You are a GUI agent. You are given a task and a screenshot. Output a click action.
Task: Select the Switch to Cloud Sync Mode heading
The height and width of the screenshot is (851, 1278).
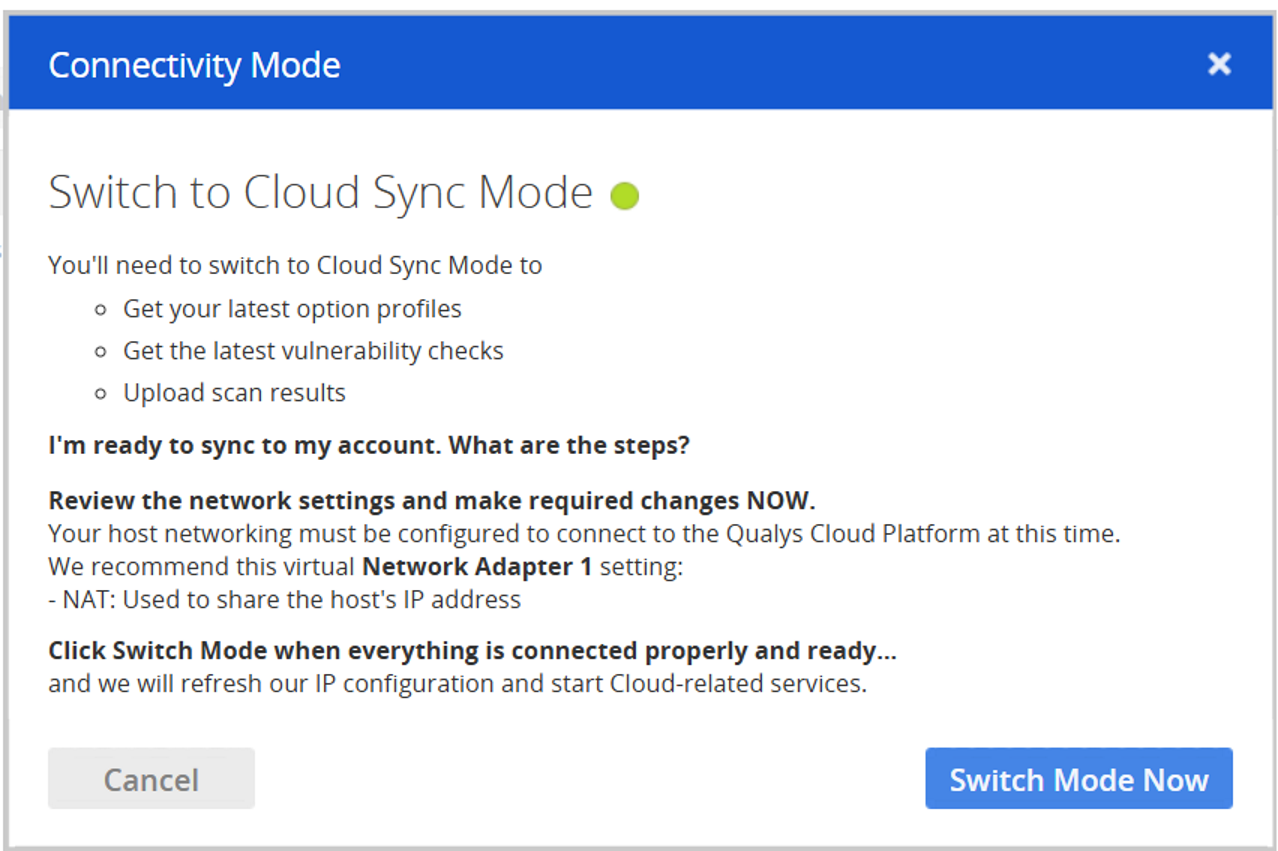(320, 193)
